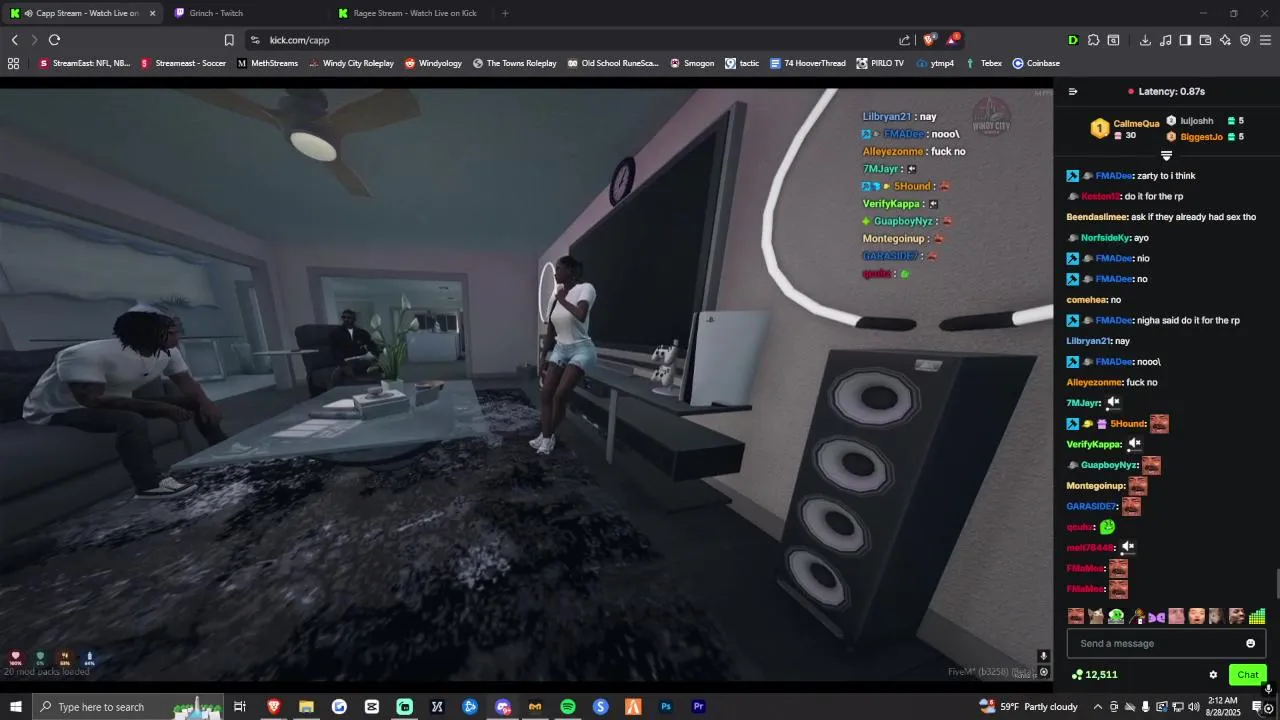Open the Brave main menu
The image size is (1280, 720).
point(1265,40)
